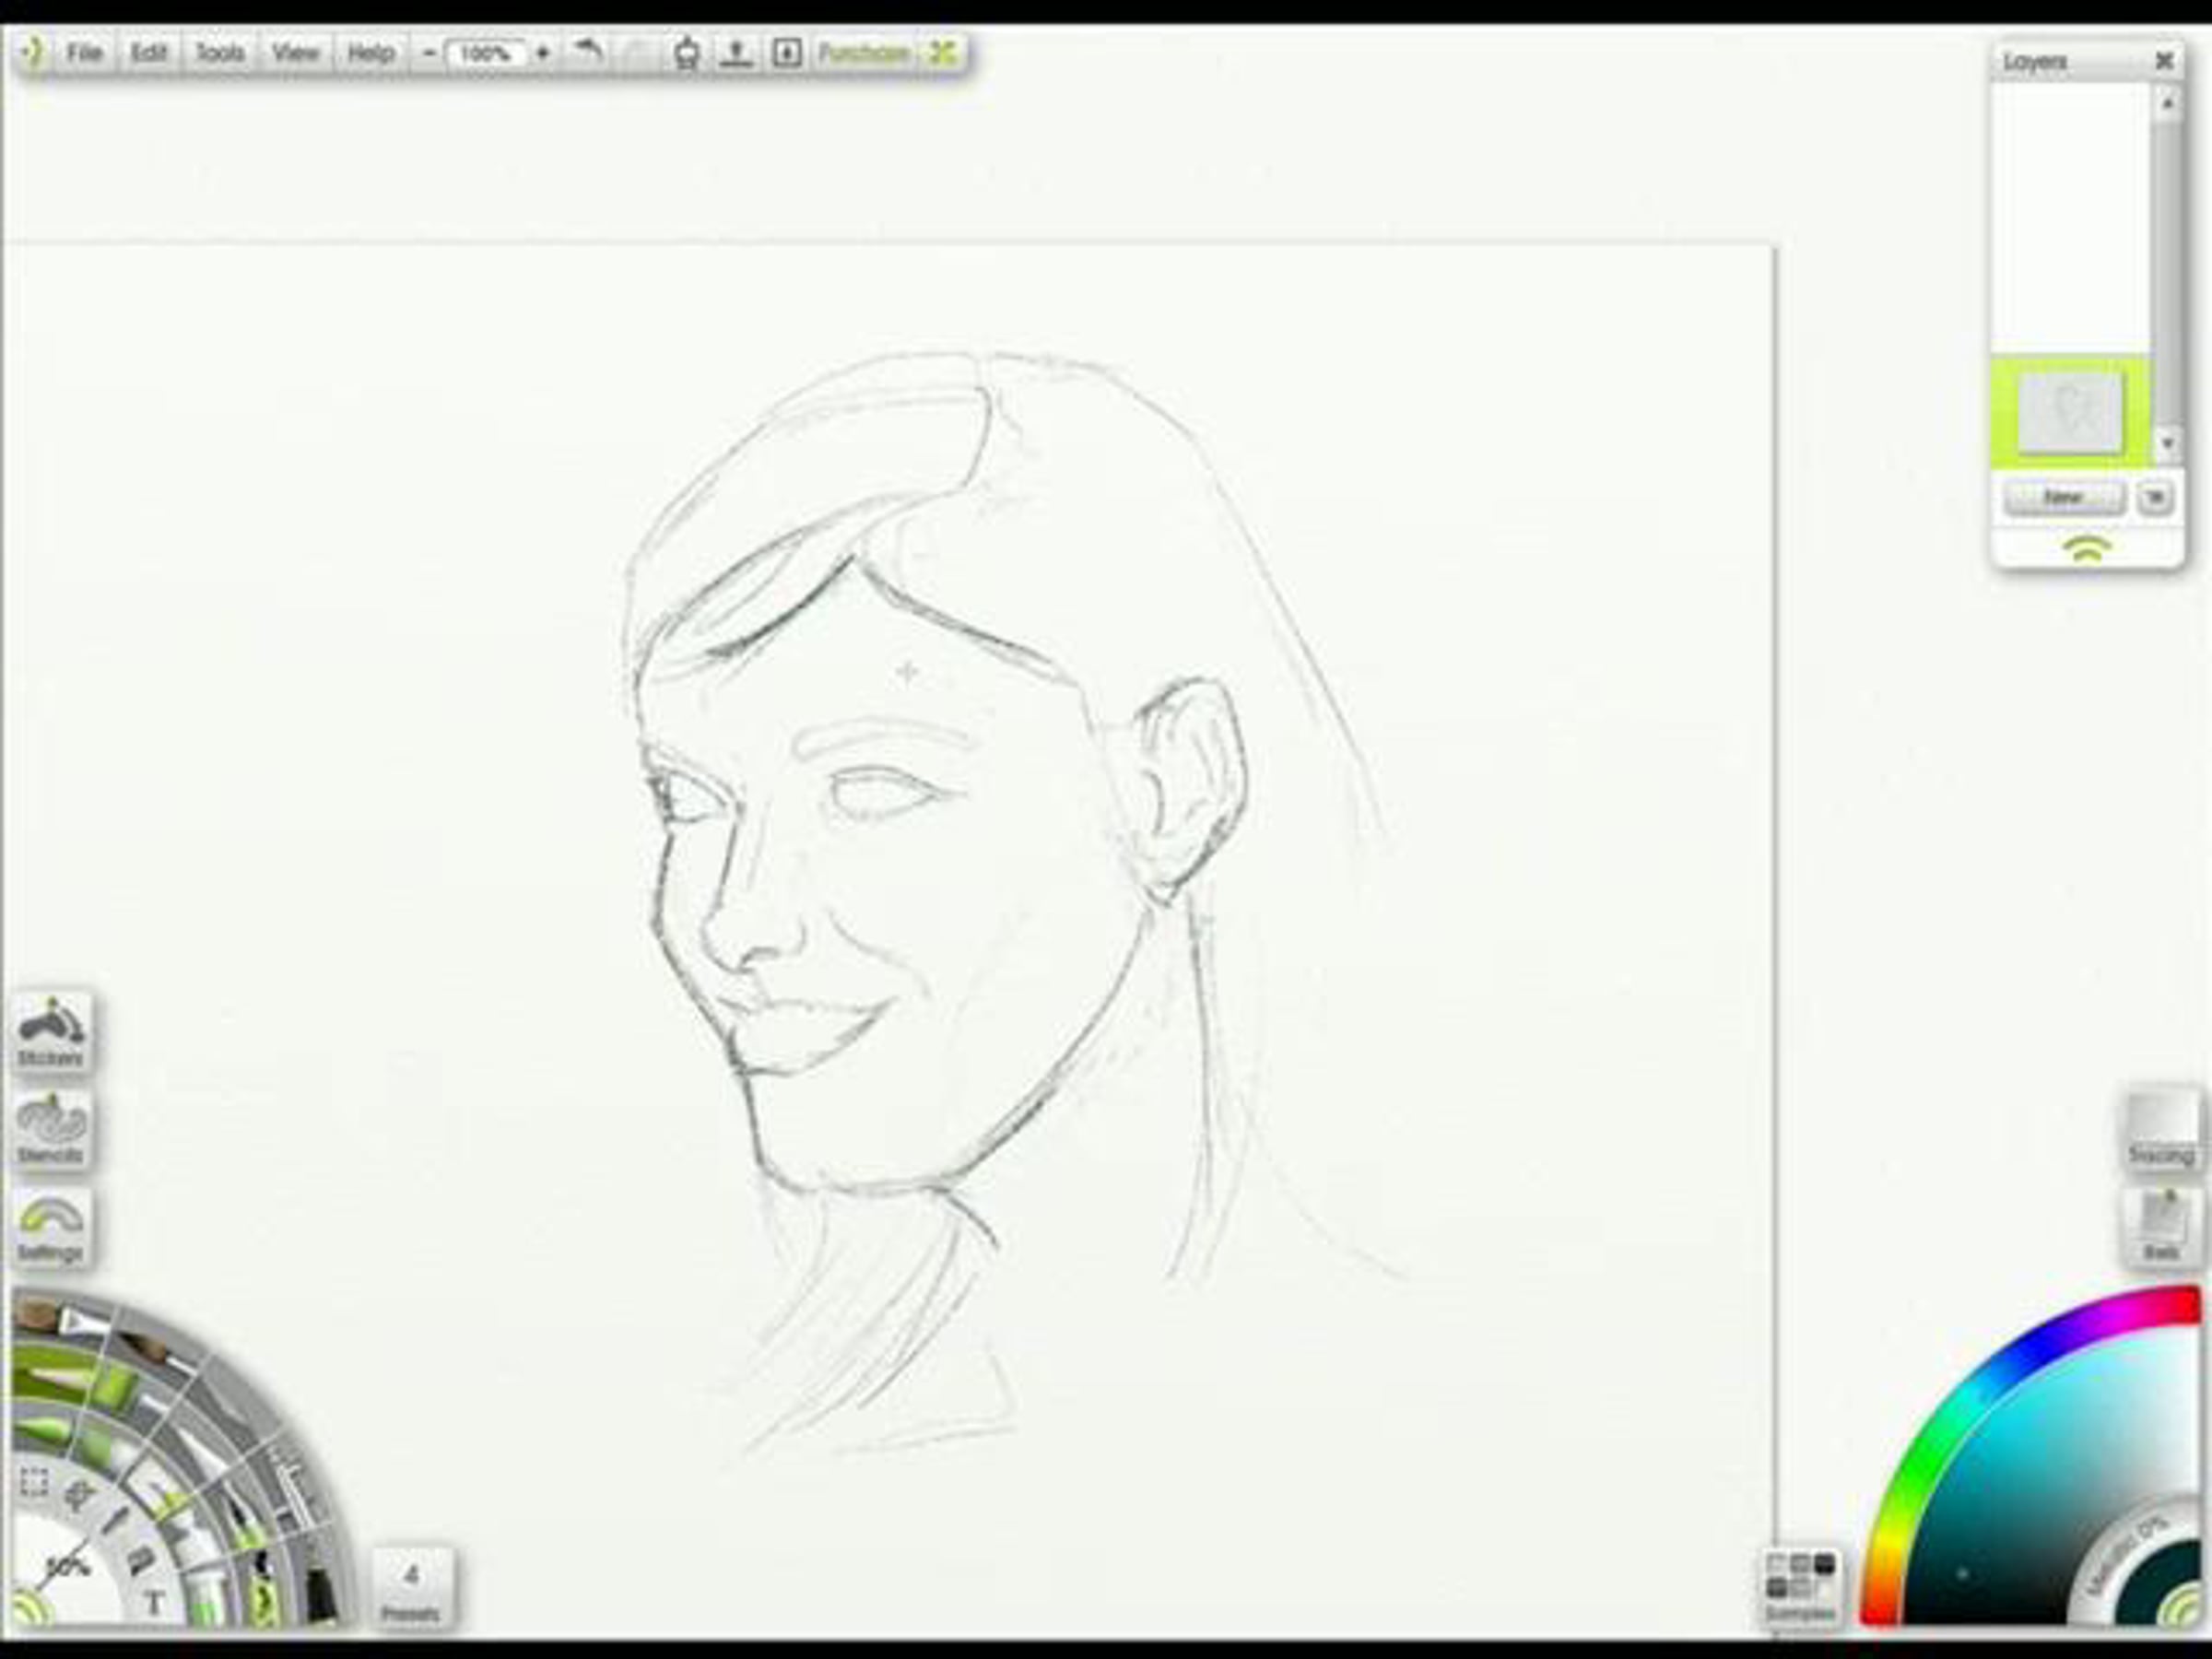Collapse the menu bar with the arrow

pos(34,52)
